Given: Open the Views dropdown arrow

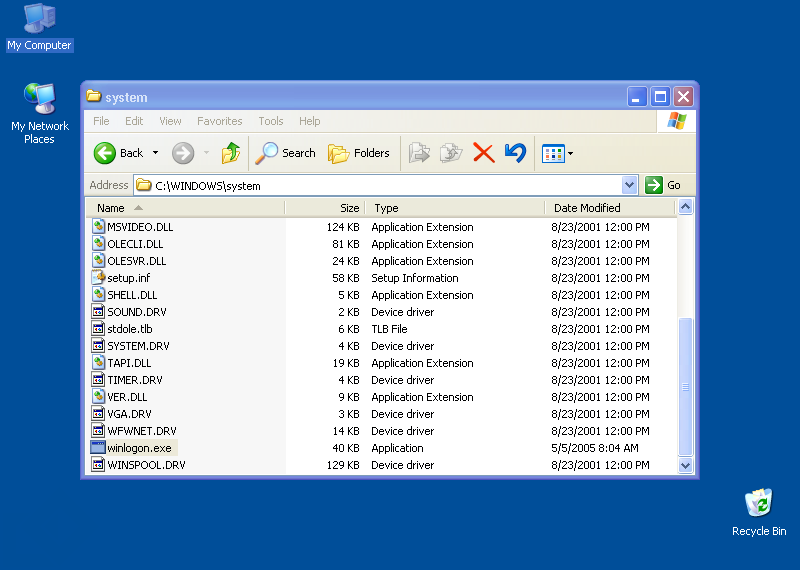Looking at the screenshot, I should pos(570,153).
